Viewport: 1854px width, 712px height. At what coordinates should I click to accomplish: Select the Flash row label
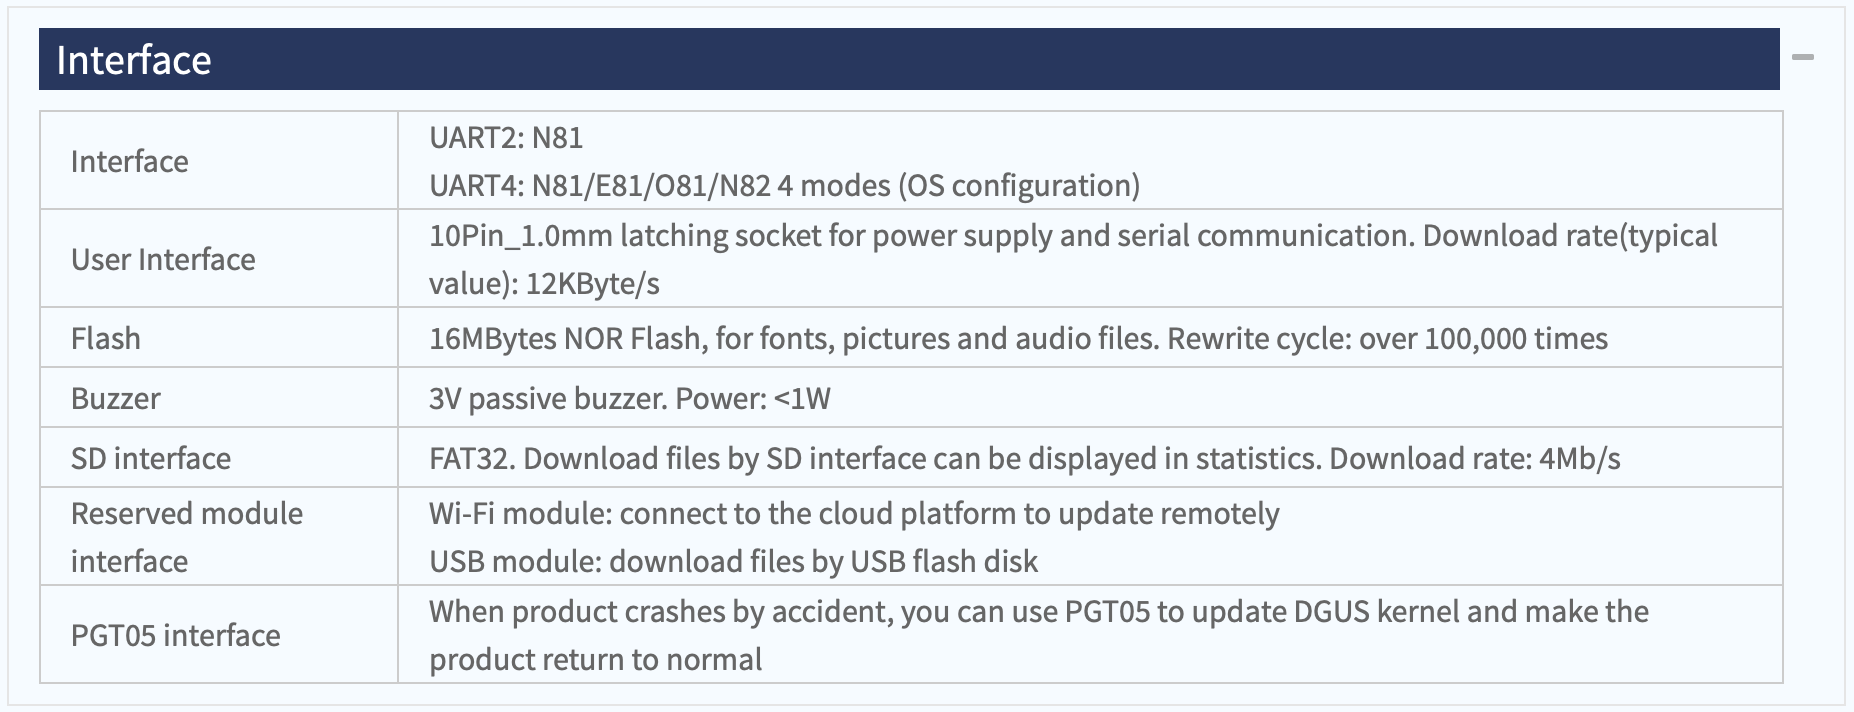(x=105, y=338)
